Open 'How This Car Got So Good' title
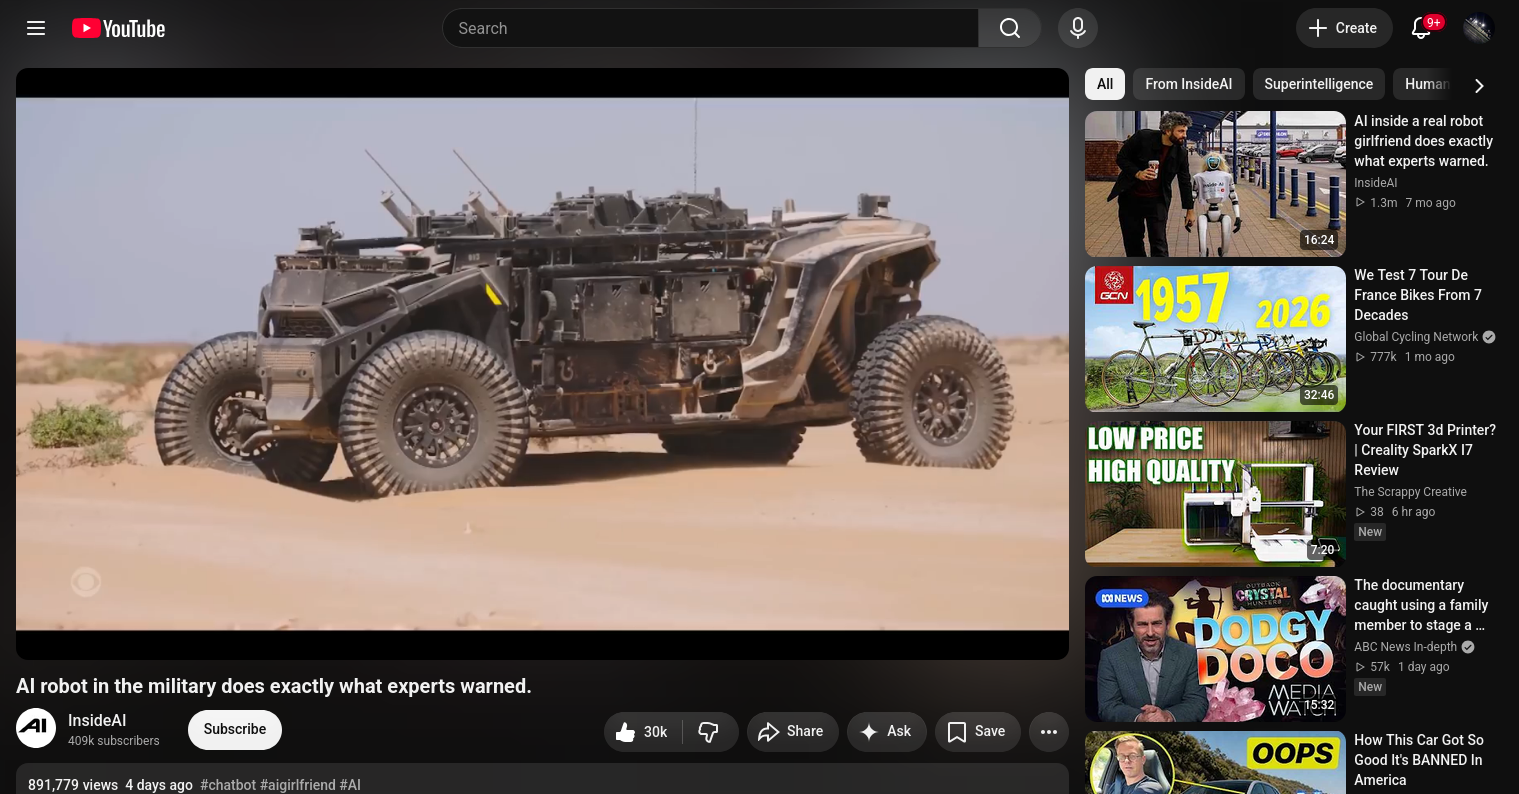Image resolution: width=1519 pixels, height=794 pixels. pyautogui.click(x=1419, y=760)
